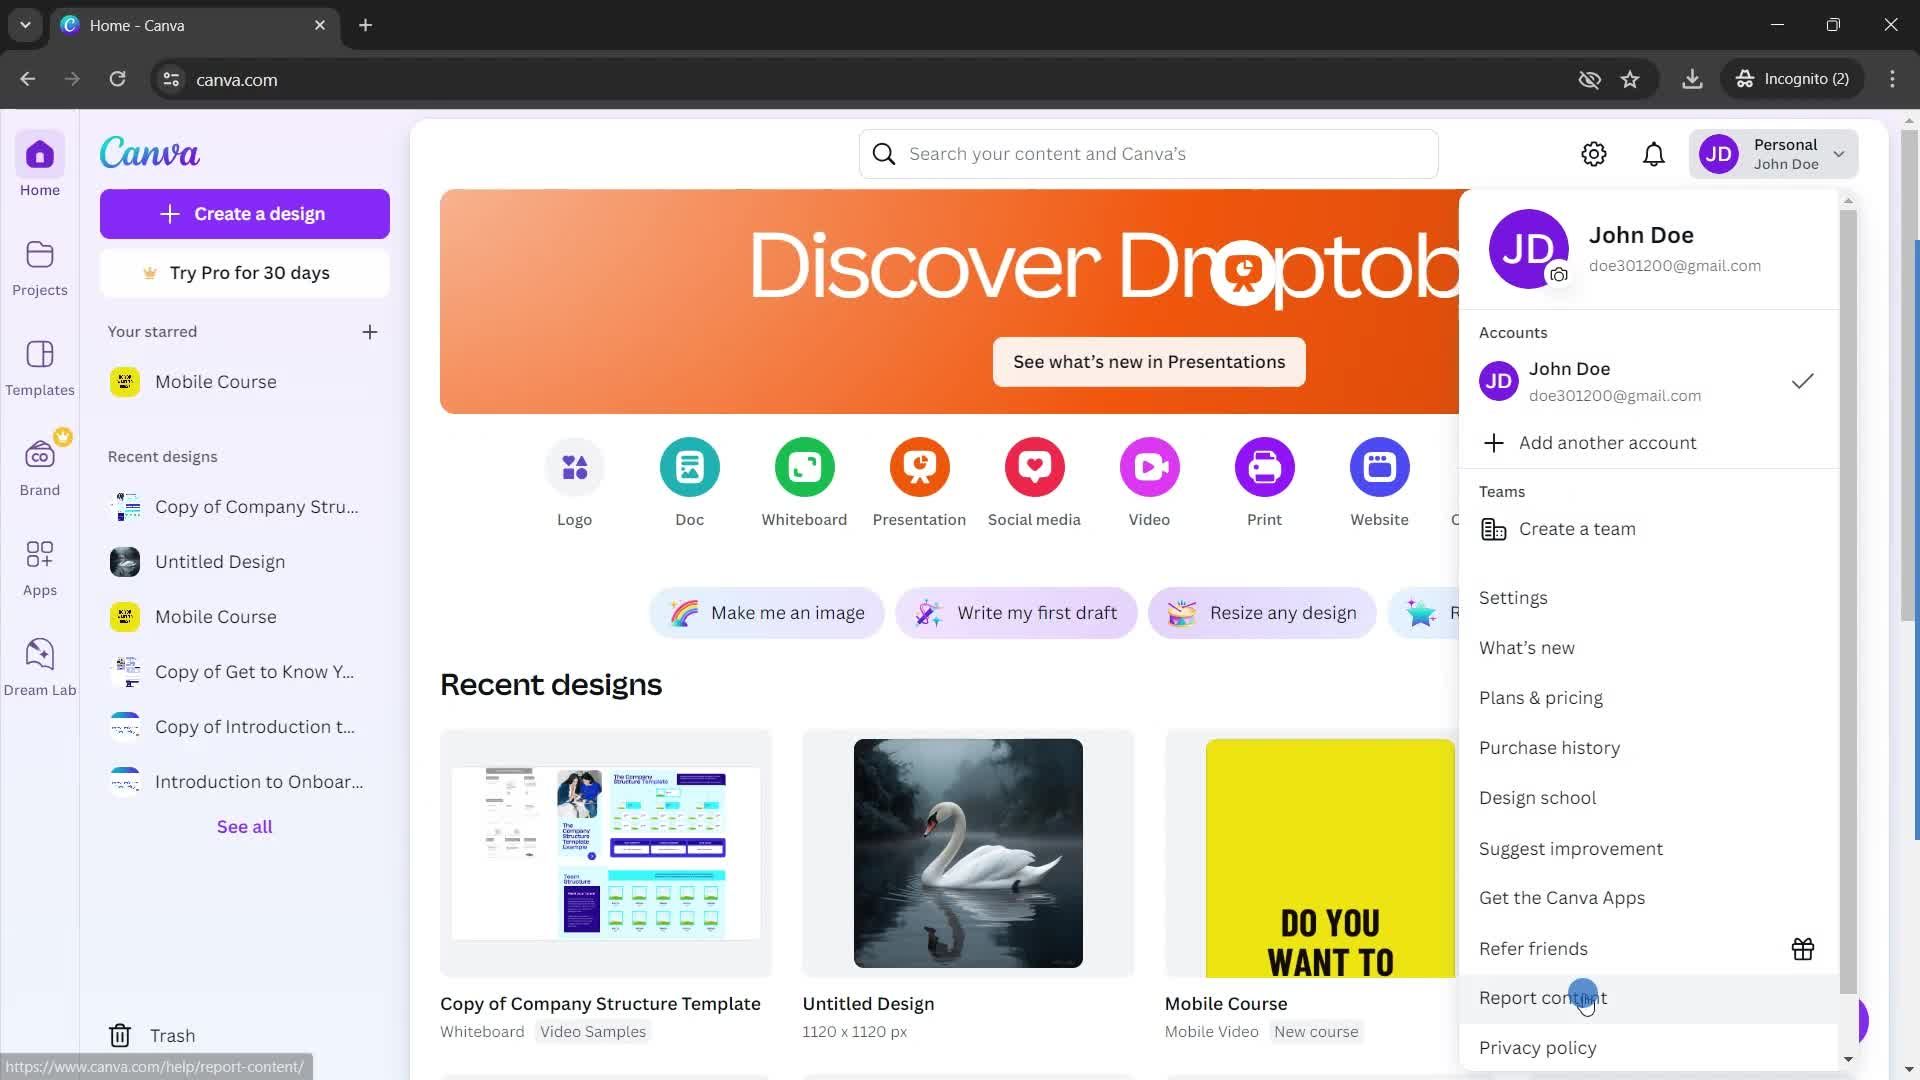This screenshot has height=1080, width=1920.
Task: Choose Suggest improvement
Action: [1648, 849]
